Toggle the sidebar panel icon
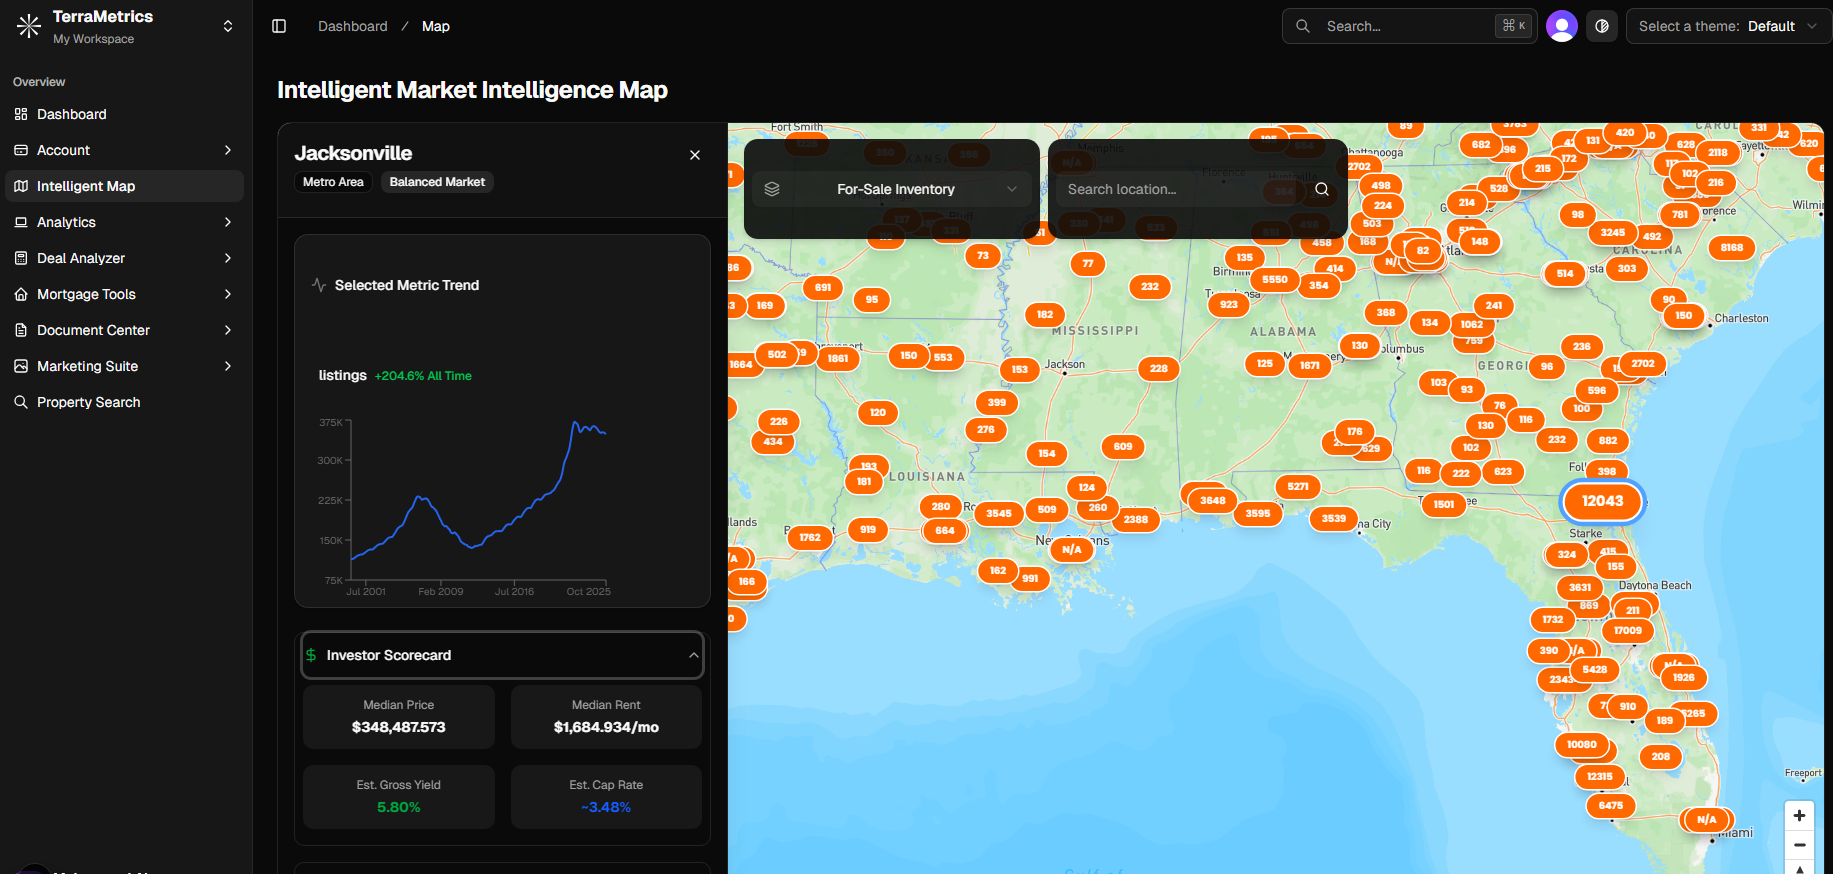1833x874 pixels. point(279,26)
